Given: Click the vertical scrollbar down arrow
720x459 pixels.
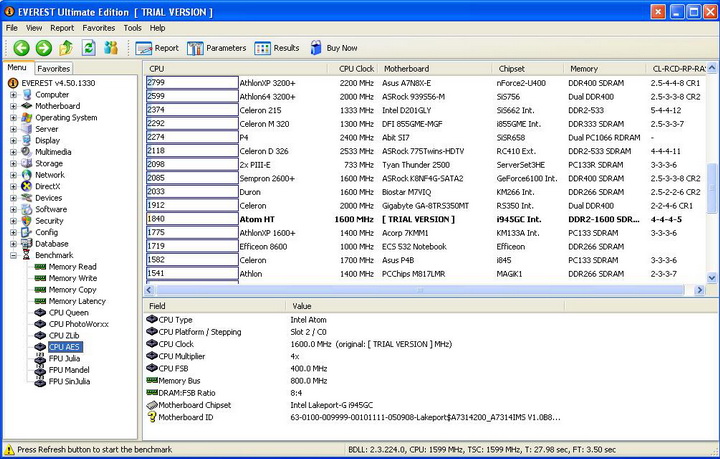Looking at the screenshot, I should coord(712,278).
